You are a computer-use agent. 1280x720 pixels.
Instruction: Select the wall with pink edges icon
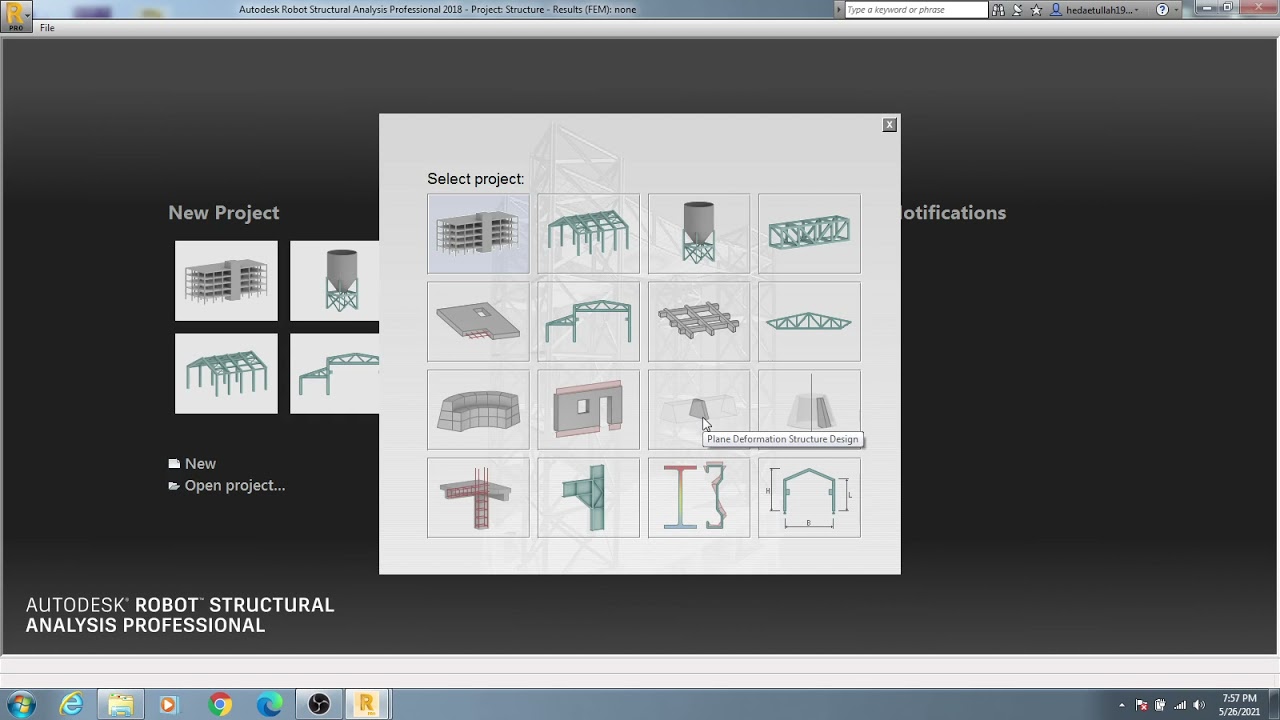pos(588,409)
